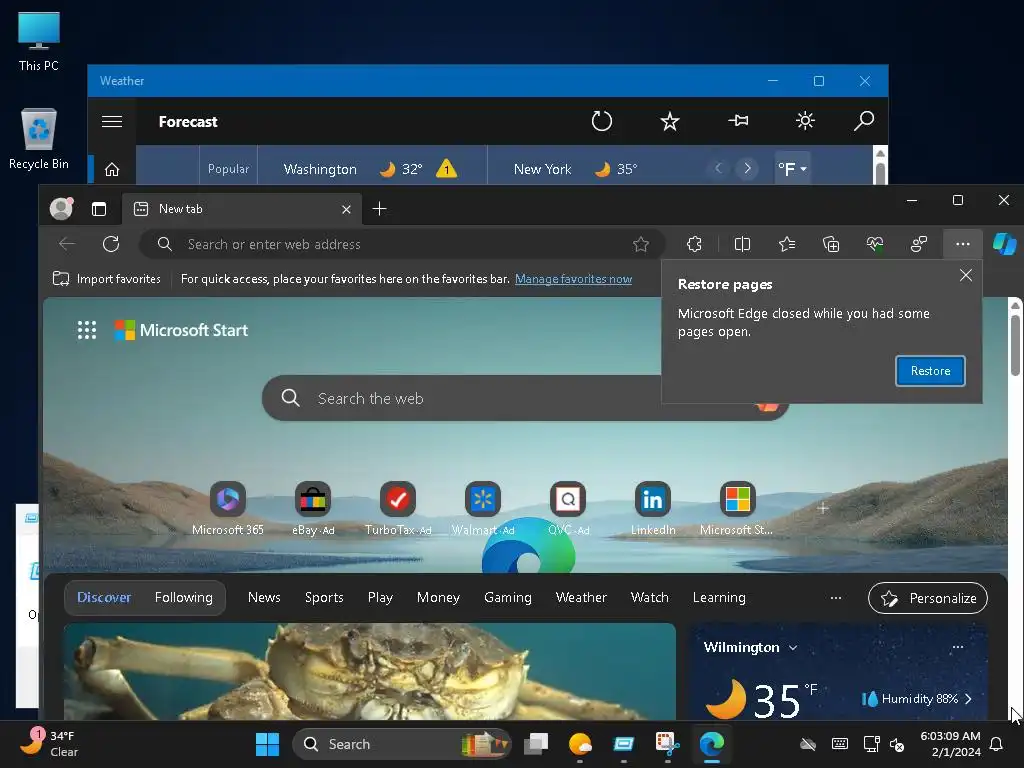Switch to the Following tab
Screen dimensions: 1024x768
184,598
